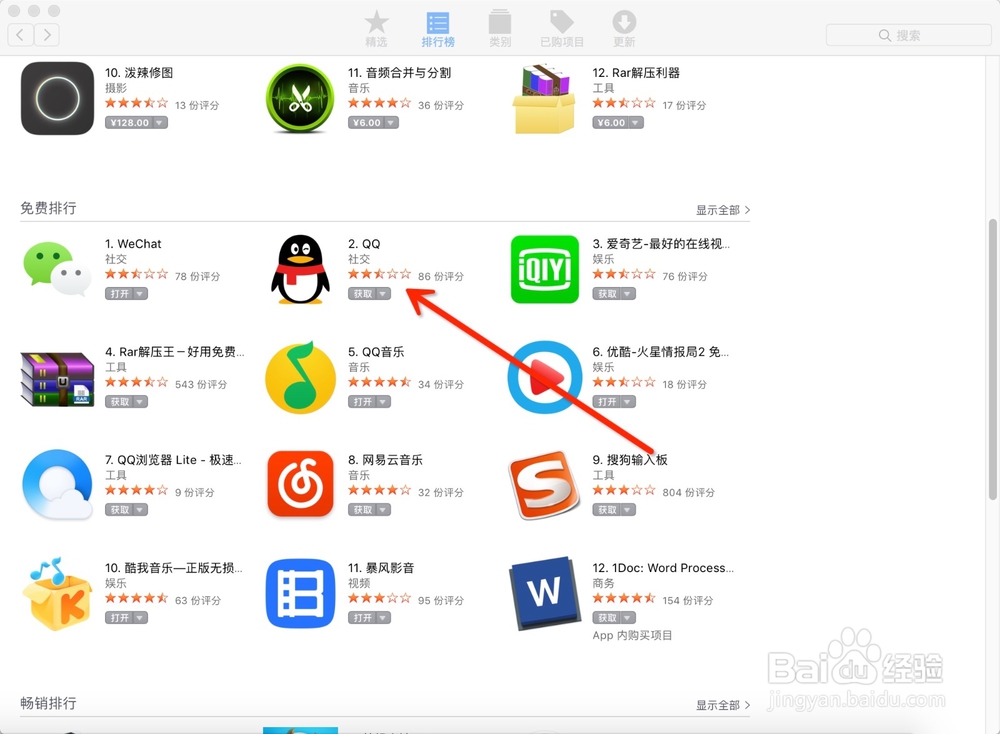
Task: Expand dropdown arrow next to Rar解压王 获取
Action: coord(140,402)
